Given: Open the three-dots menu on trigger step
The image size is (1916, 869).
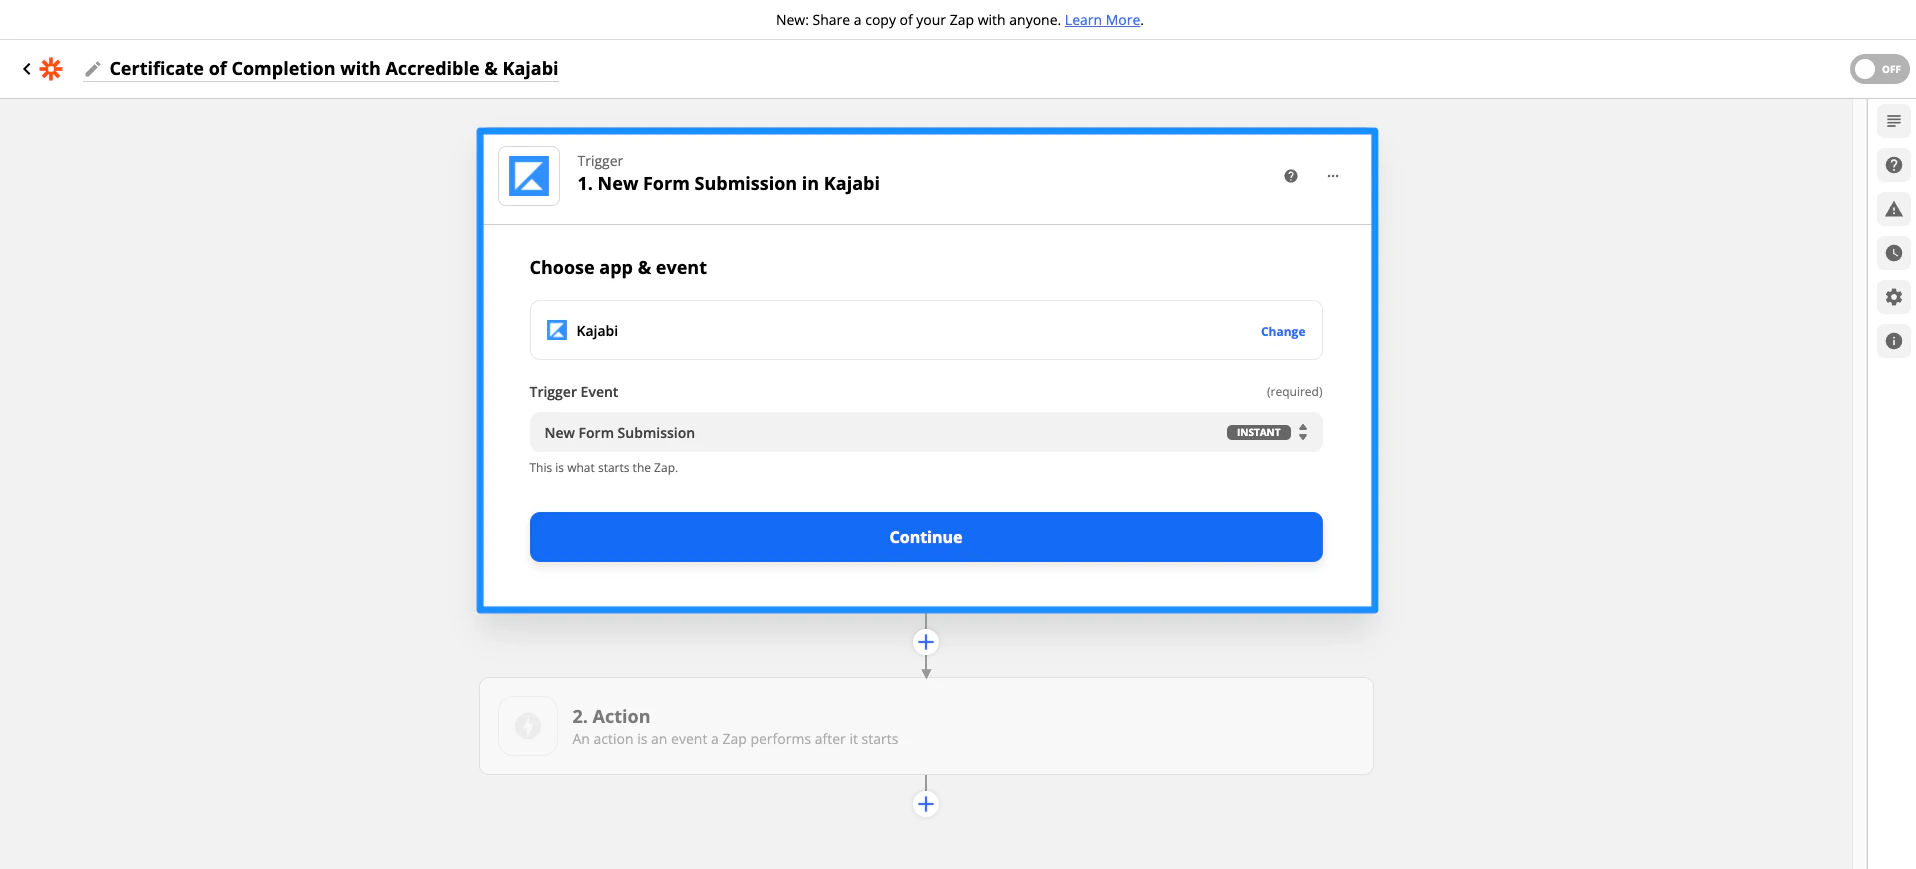Looking at the screenshot, I should (1333, 176).
